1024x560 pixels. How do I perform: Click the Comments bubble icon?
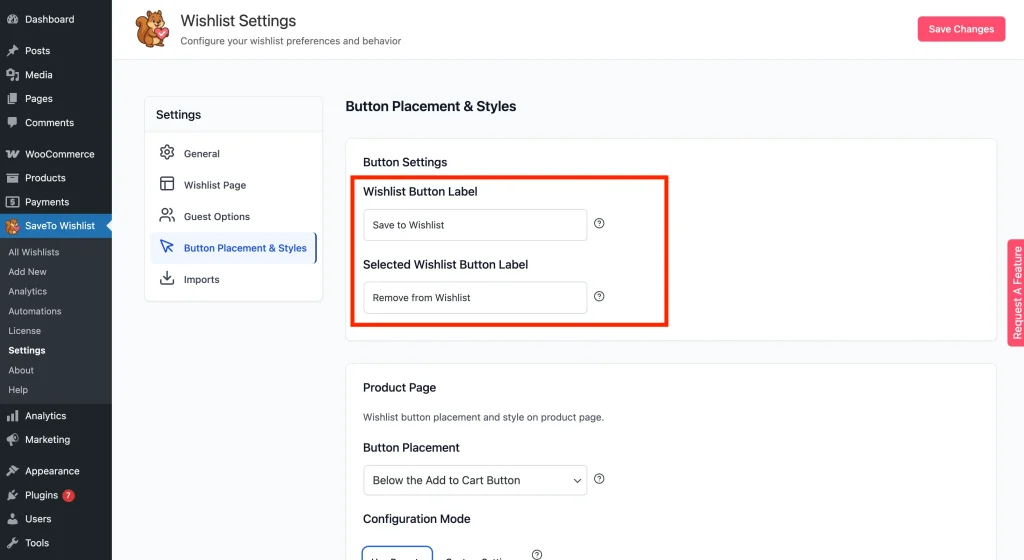[12, 122]
